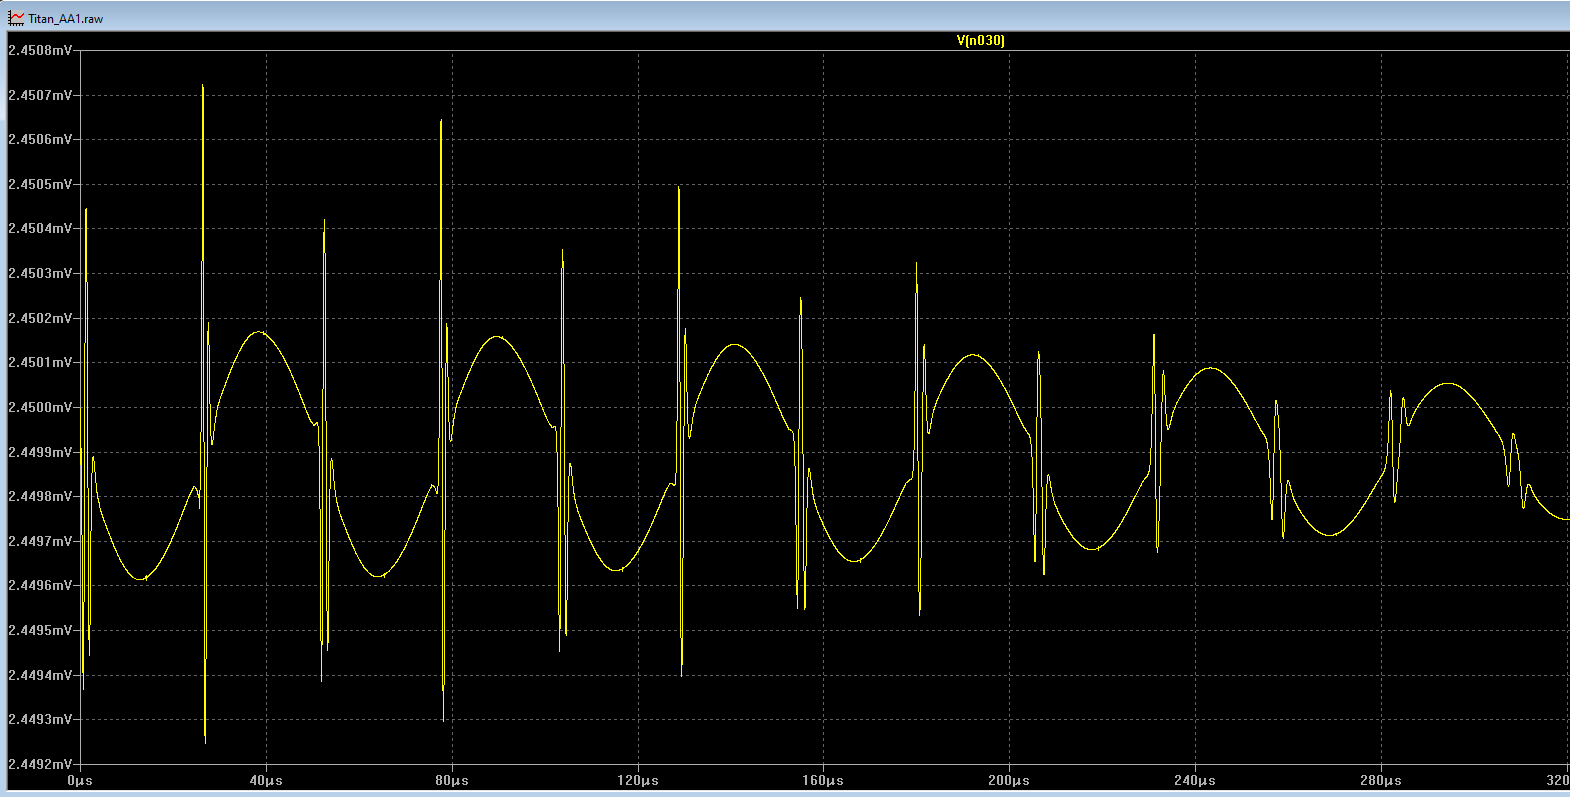Pick the 2.4499mV axis tick label
The image size is (1570, 797).
pos(40,452)
